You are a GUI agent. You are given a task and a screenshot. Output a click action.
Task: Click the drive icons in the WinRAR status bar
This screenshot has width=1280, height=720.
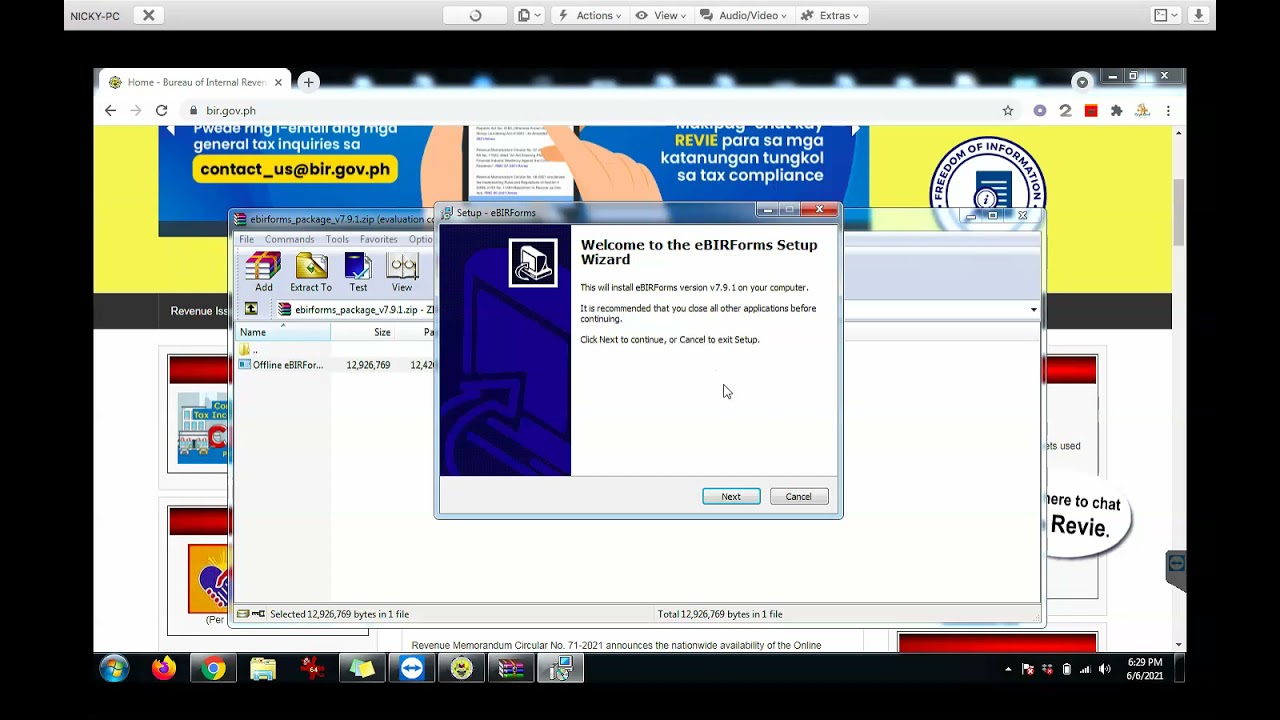(x=251, y=614)
